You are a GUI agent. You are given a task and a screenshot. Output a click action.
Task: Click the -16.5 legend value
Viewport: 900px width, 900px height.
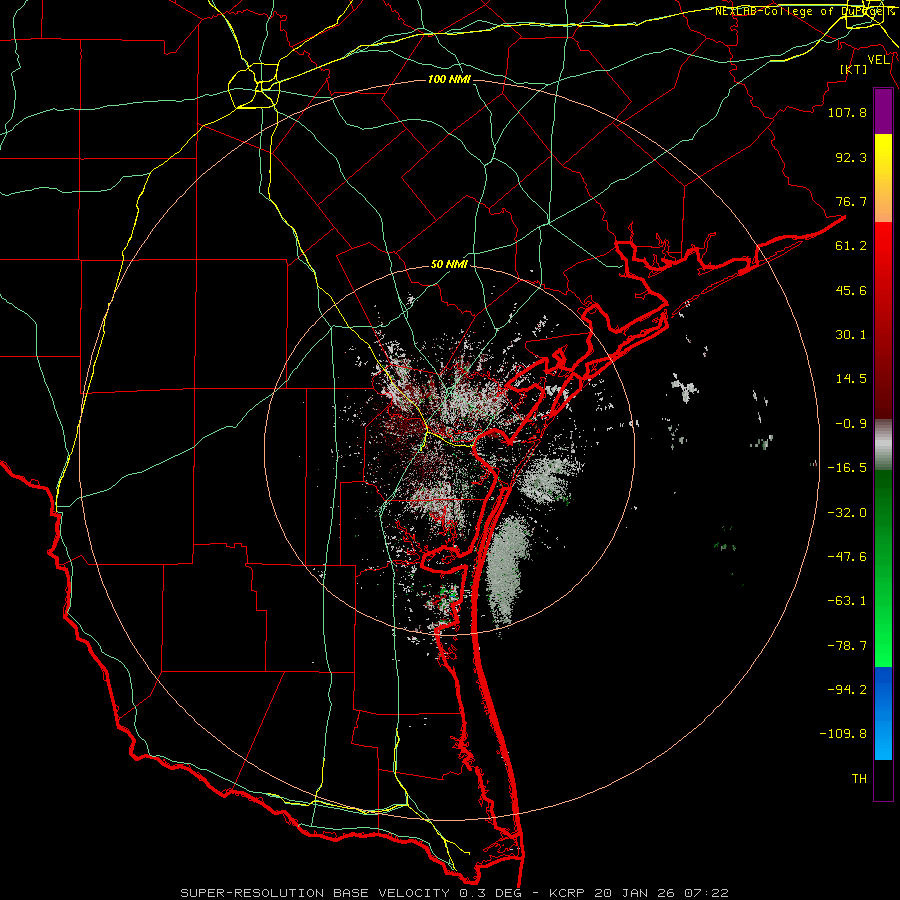847,468
